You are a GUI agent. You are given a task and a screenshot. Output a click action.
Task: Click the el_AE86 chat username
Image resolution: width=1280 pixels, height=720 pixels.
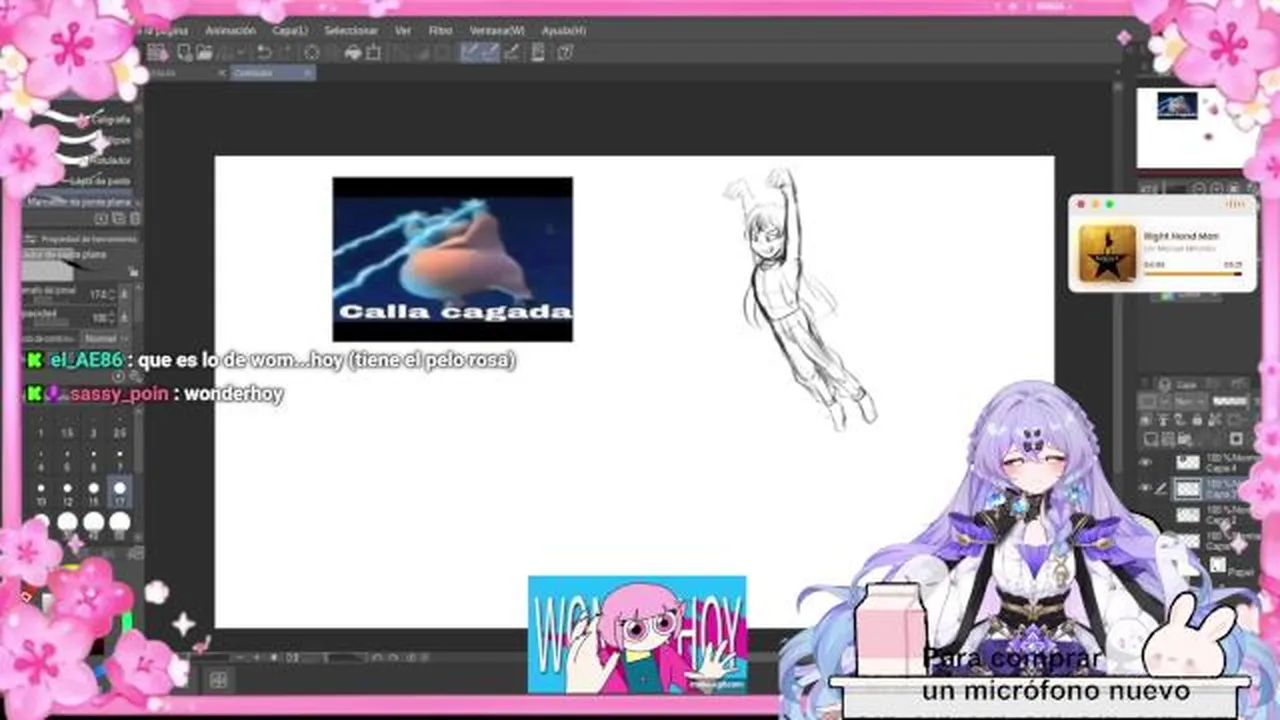click(87, 360)
